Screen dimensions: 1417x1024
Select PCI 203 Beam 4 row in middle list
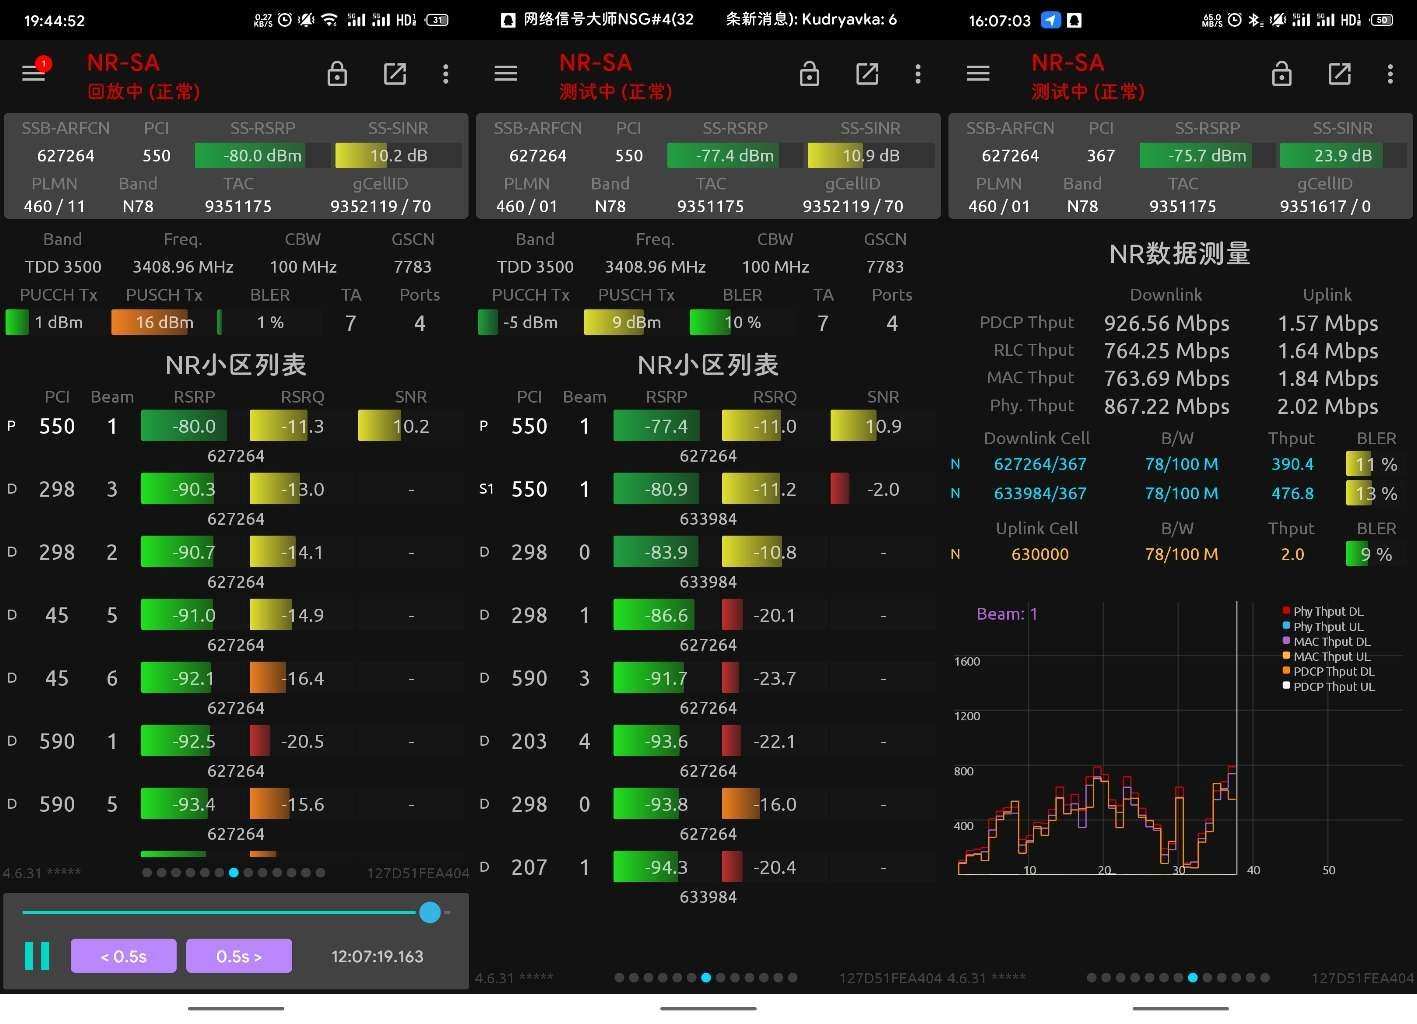pyautogui.click(x=708, y=752)
